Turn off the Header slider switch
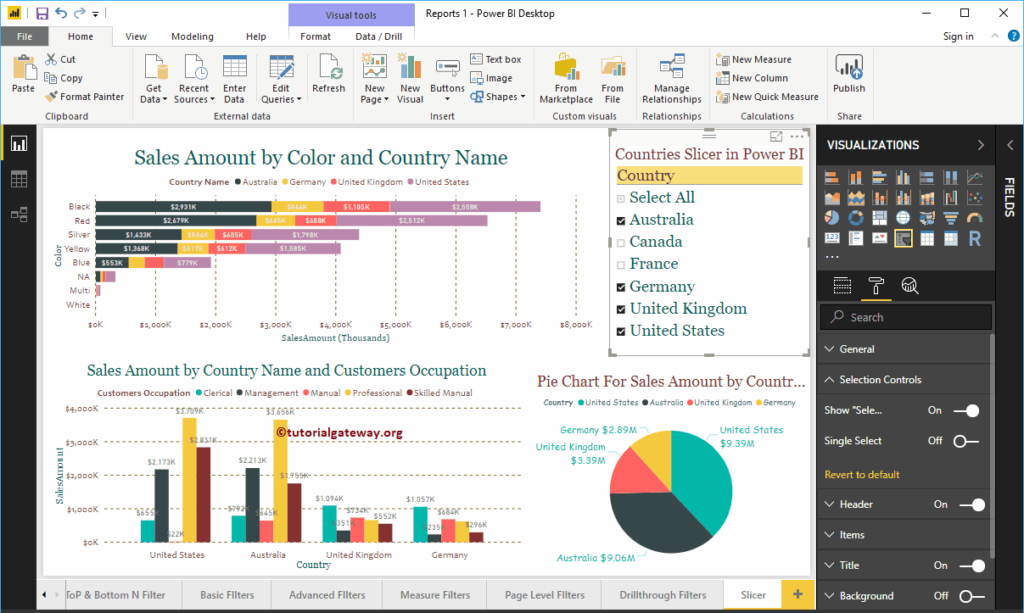The image size is (1024, 613). [972, 505]
